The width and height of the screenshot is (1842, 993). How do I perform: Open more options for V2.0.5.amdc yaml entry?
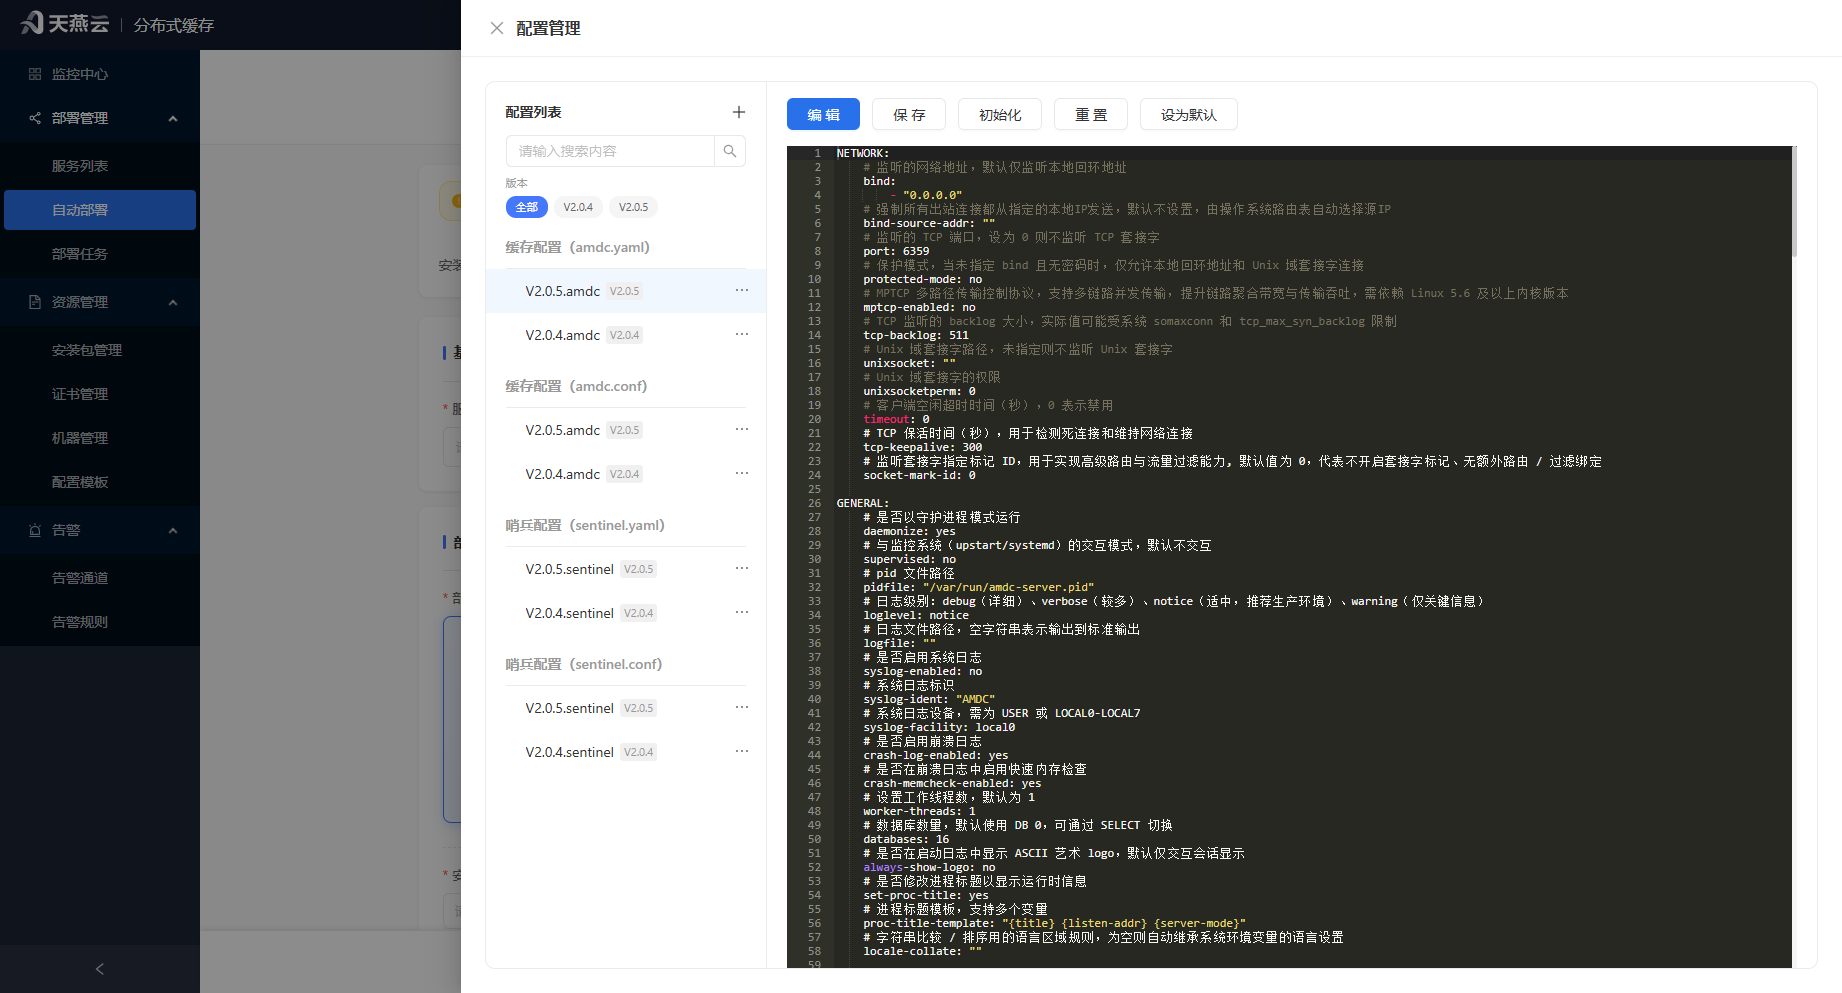(x=741, y=290)
